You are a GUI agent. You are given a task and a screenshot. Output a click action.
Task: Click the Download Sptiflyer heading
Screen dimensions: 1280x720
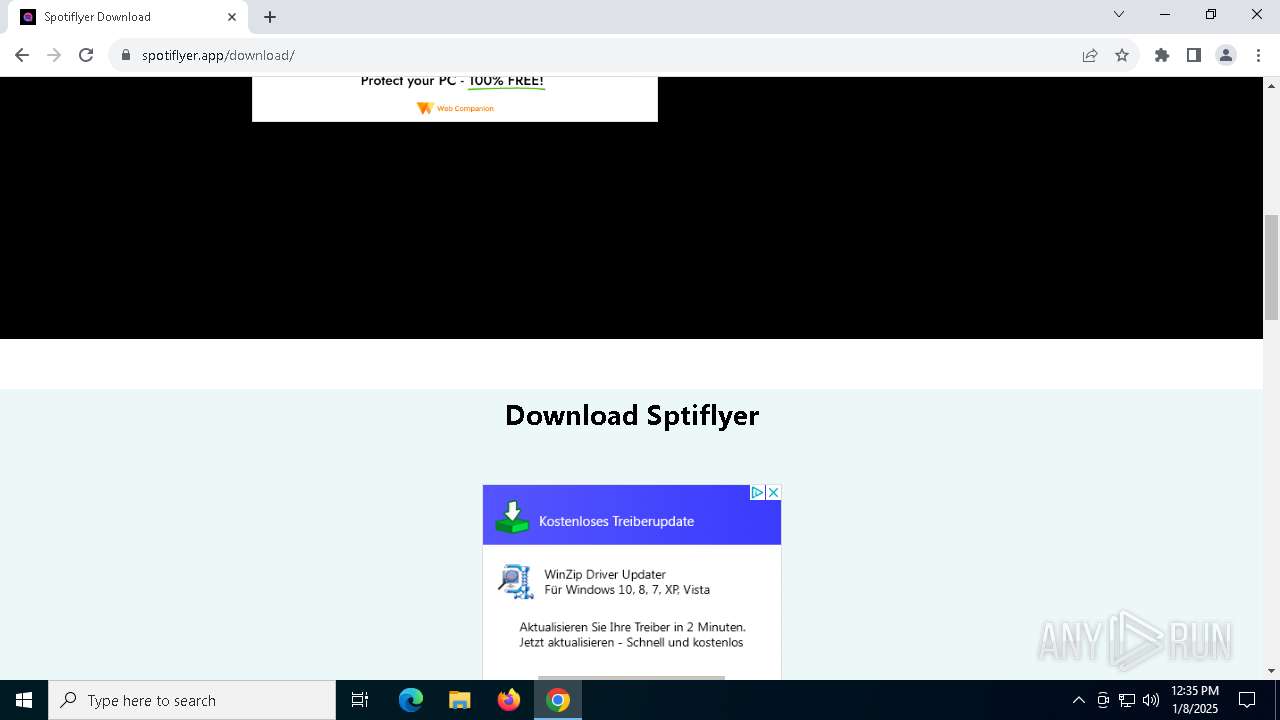click(632, 415)
